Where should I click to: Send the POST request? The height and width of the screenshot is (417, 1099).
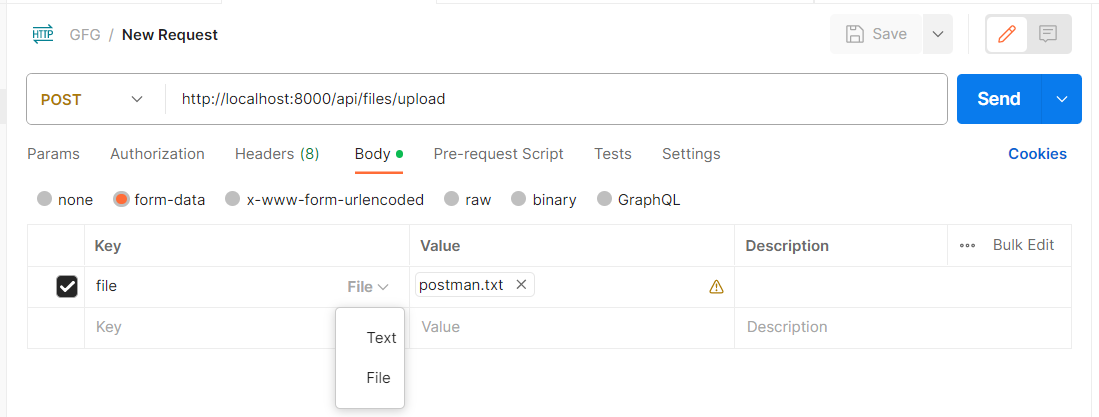click(999, 99)
